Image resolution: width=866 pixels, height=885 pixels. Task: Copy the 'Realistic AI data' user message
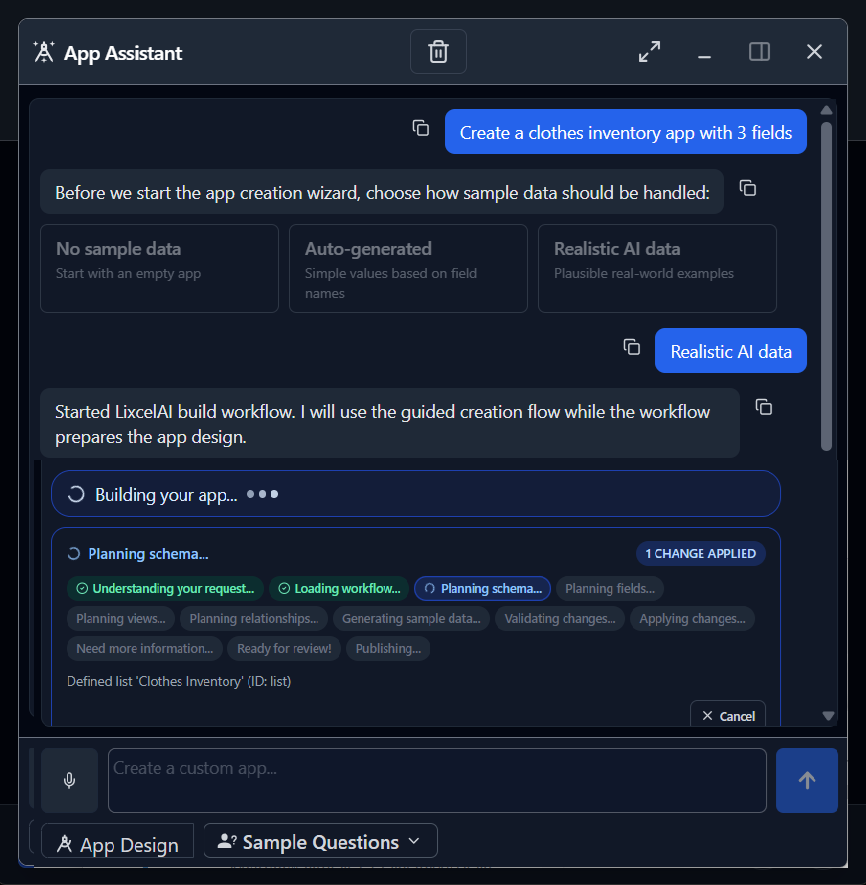631,347
